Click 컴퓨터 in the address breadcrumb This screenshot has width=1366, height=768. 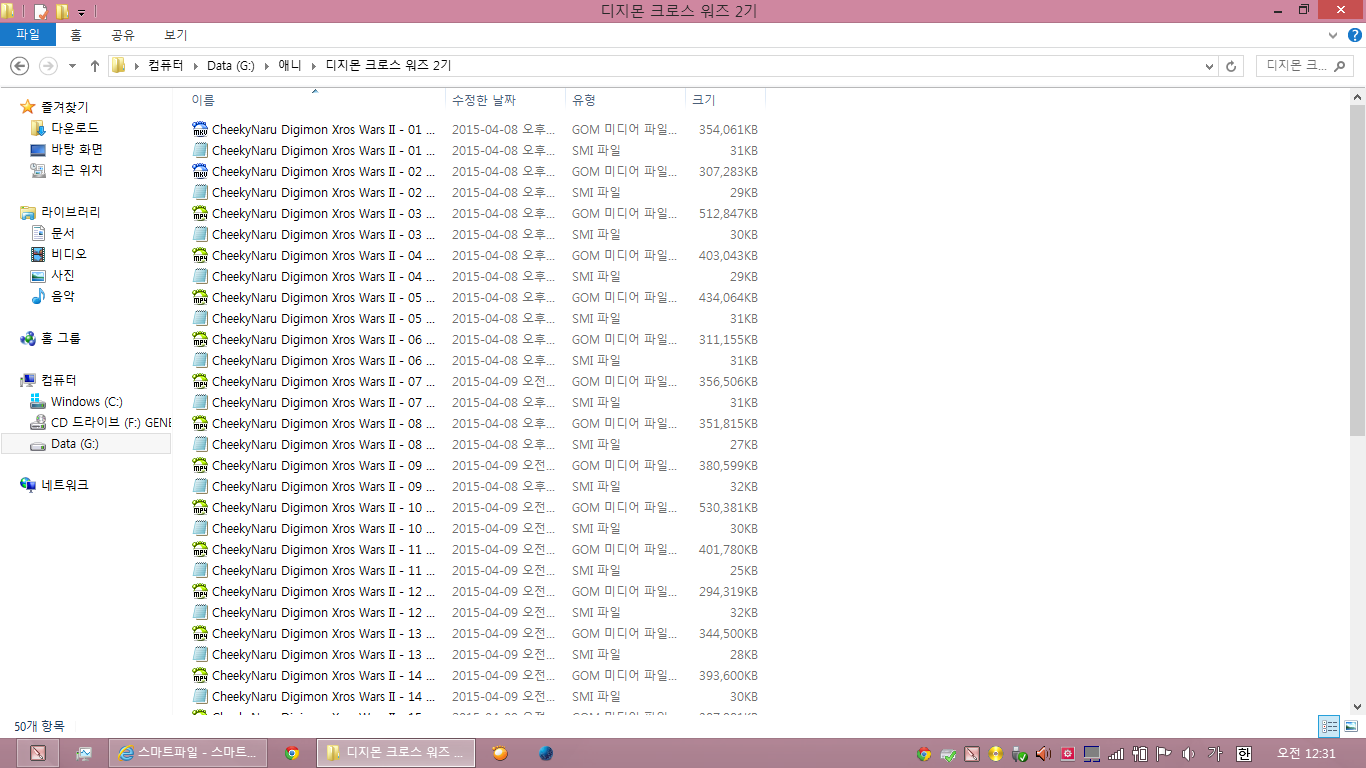[165, 66]
